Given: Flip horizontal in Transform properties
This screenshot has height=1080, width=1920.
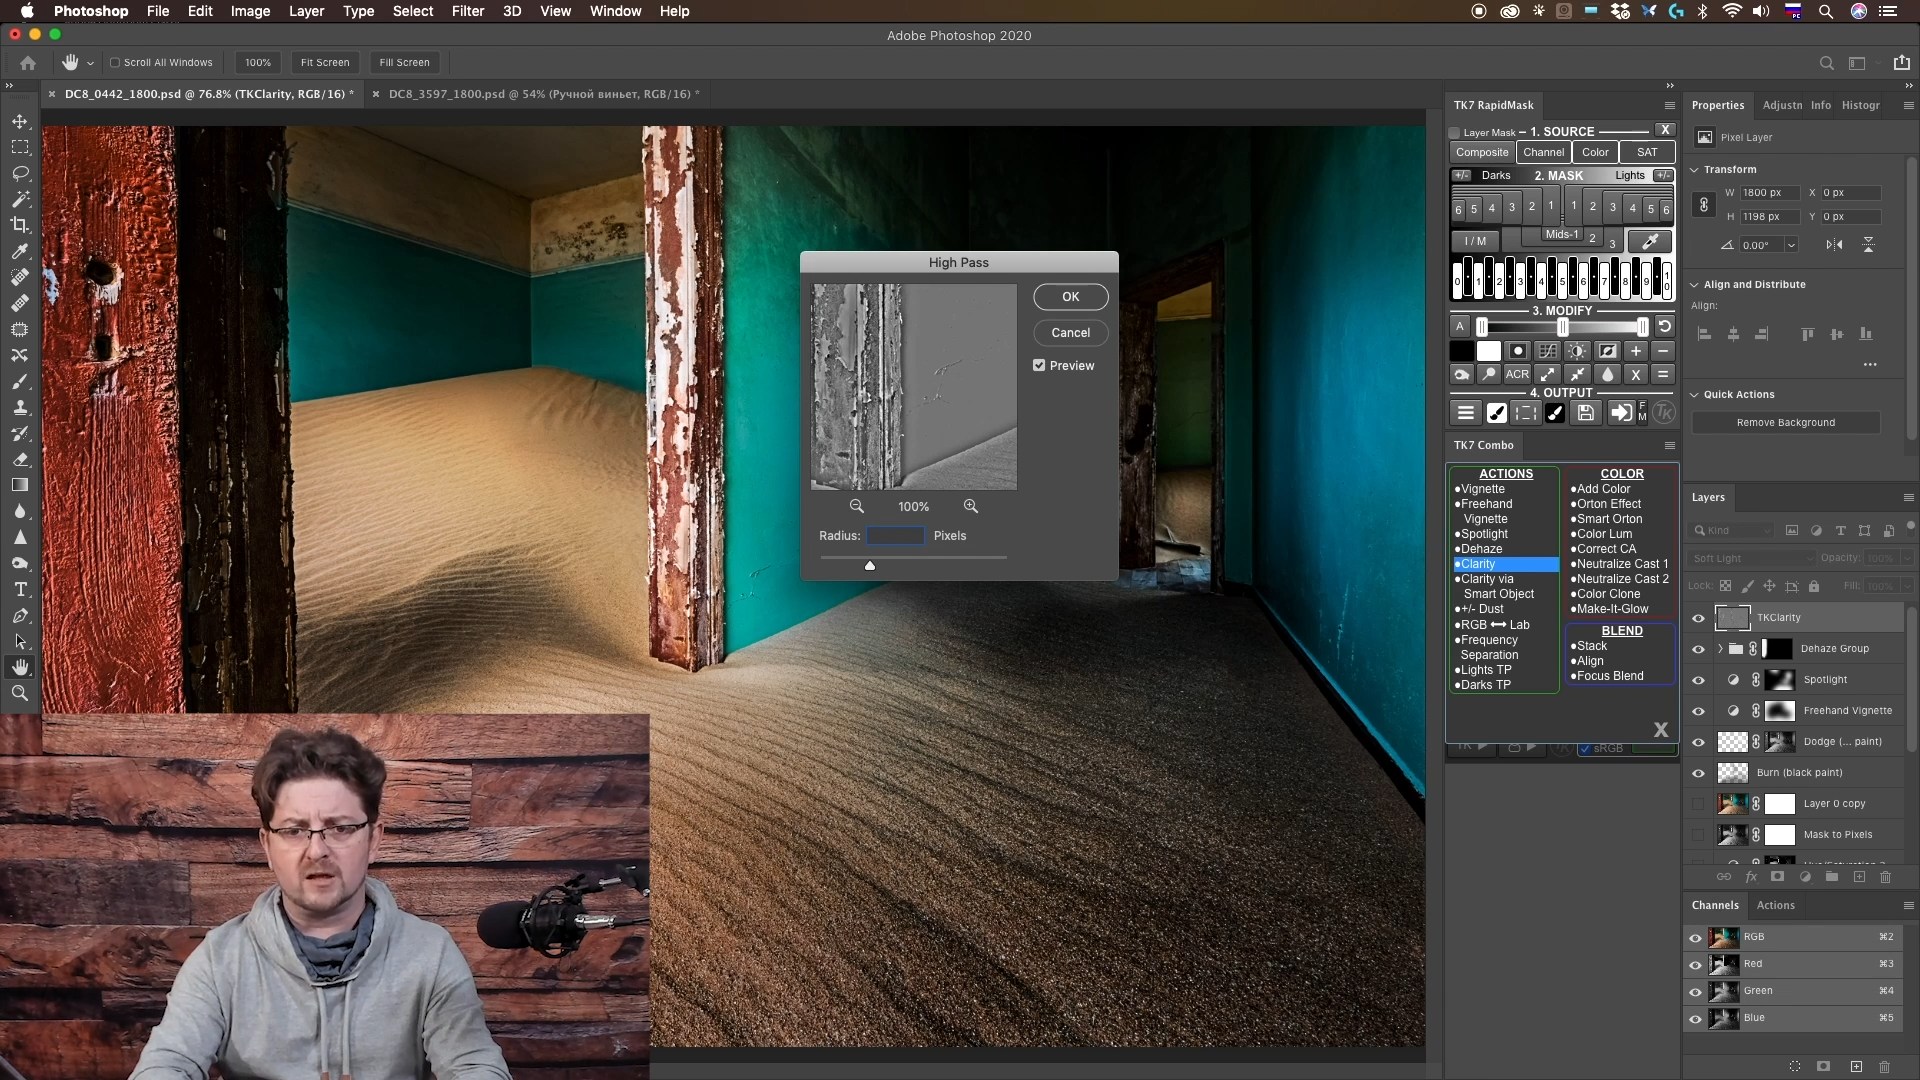Looking at the screenshot, I should coord(1834,245).
